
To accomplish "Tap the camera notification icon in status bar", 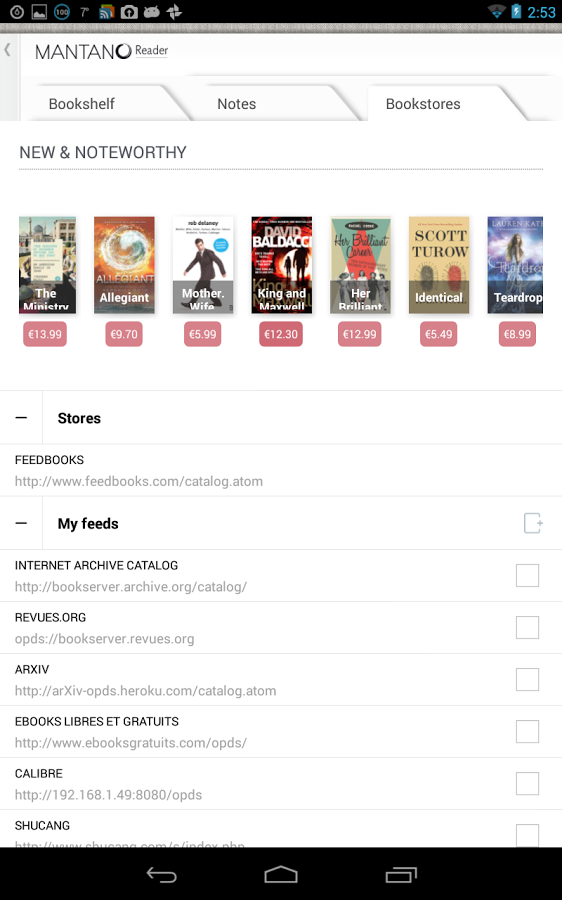I will tap(129, 11).
